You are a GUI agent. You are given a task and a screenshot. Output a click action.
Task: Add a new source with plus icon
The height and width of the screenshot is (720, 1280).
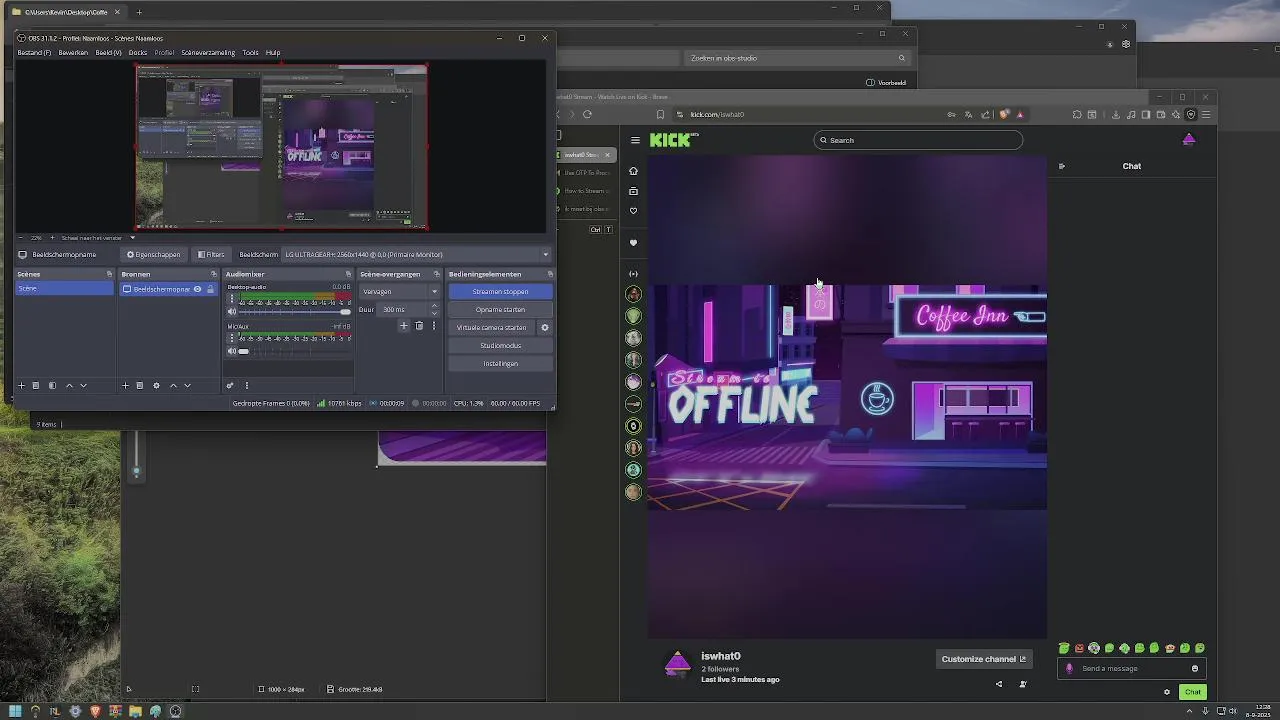125,385
